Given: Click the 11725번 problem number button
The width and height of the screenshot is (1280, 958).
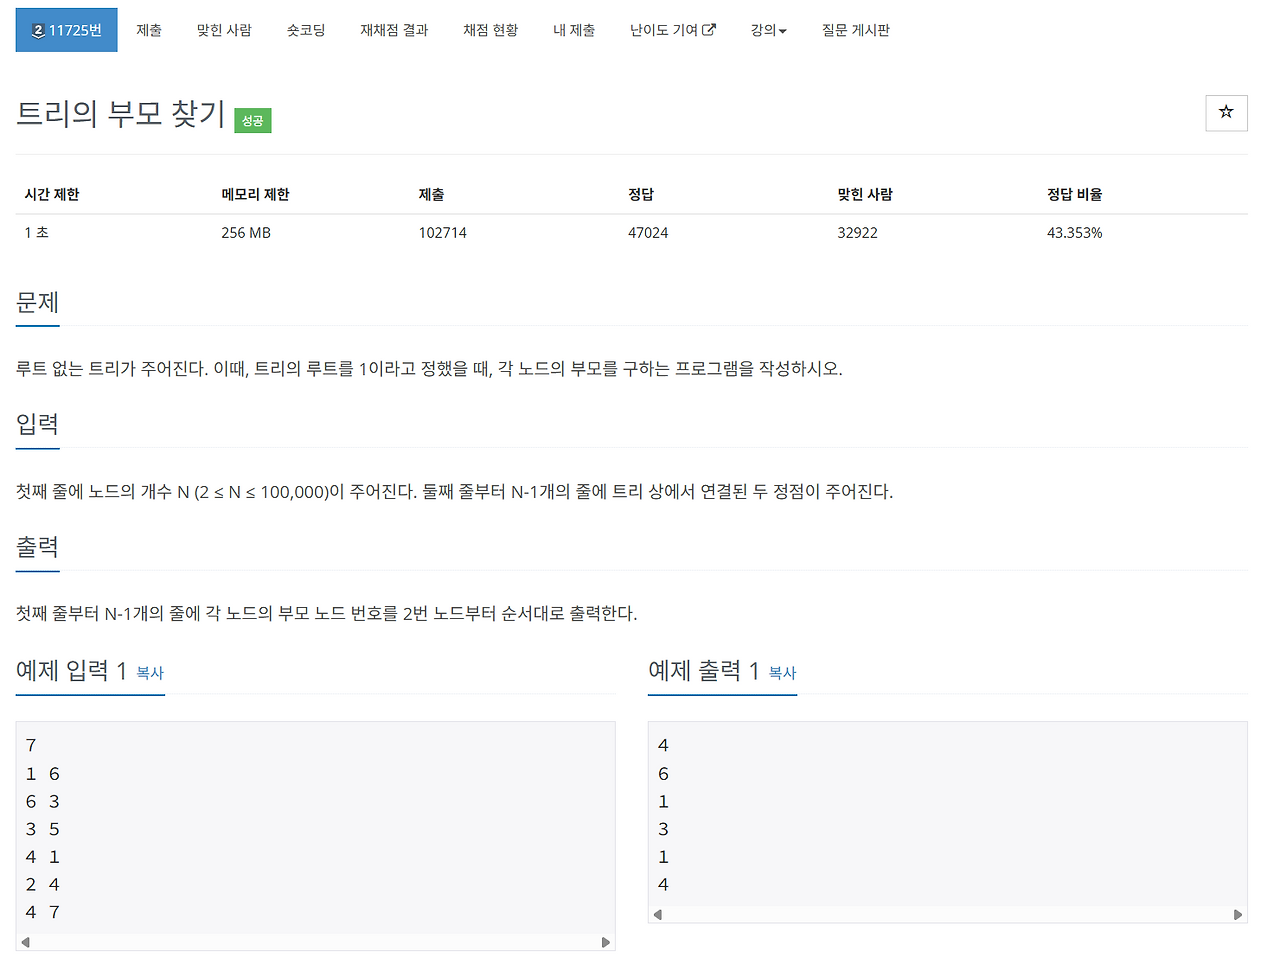Looking at the screenshot, I should point(66,29).
